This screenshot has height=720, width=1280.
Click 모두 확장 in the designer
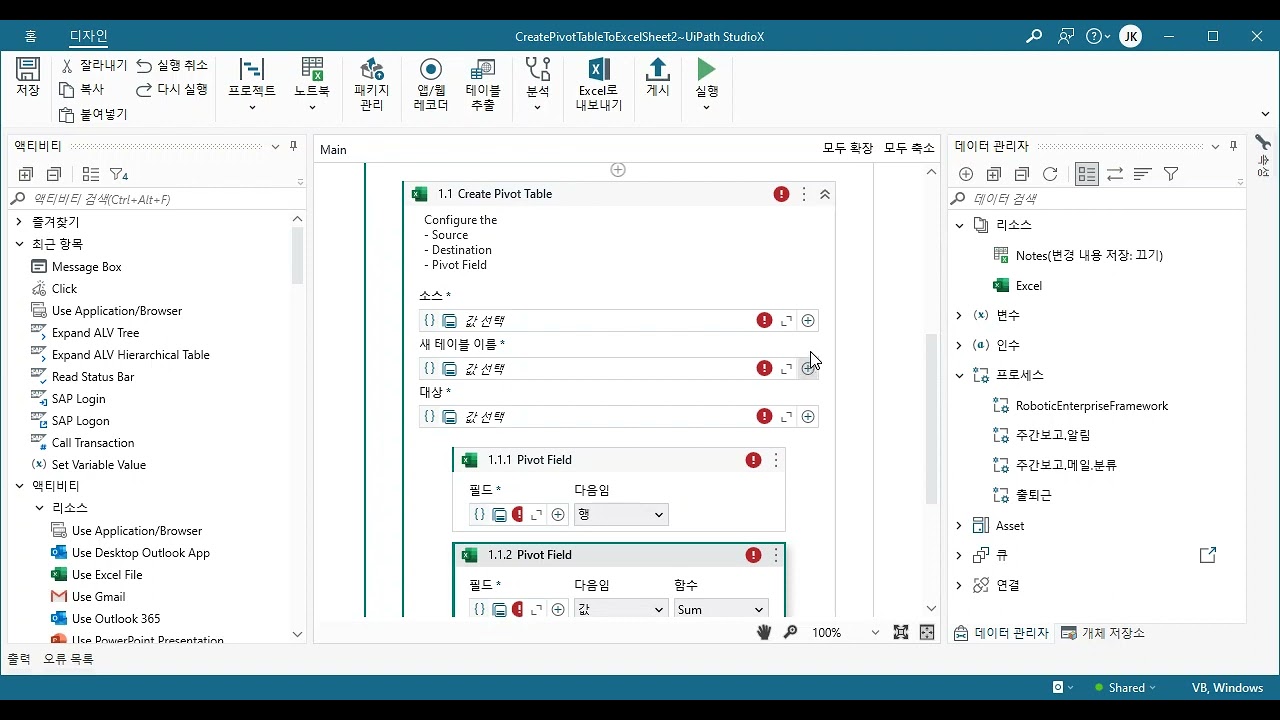tap(848, 149)
